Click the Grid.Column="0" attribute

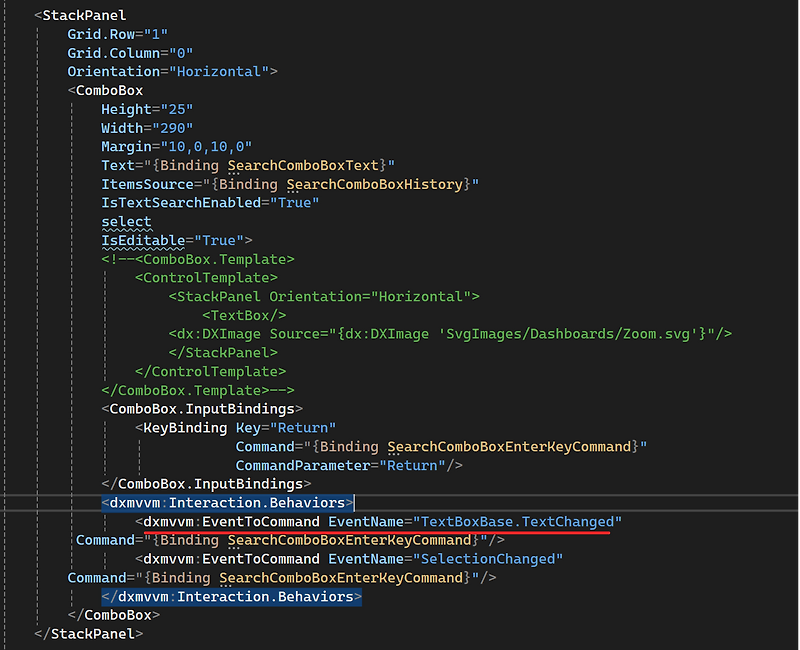pyautogui.click(x=130, y=53)
